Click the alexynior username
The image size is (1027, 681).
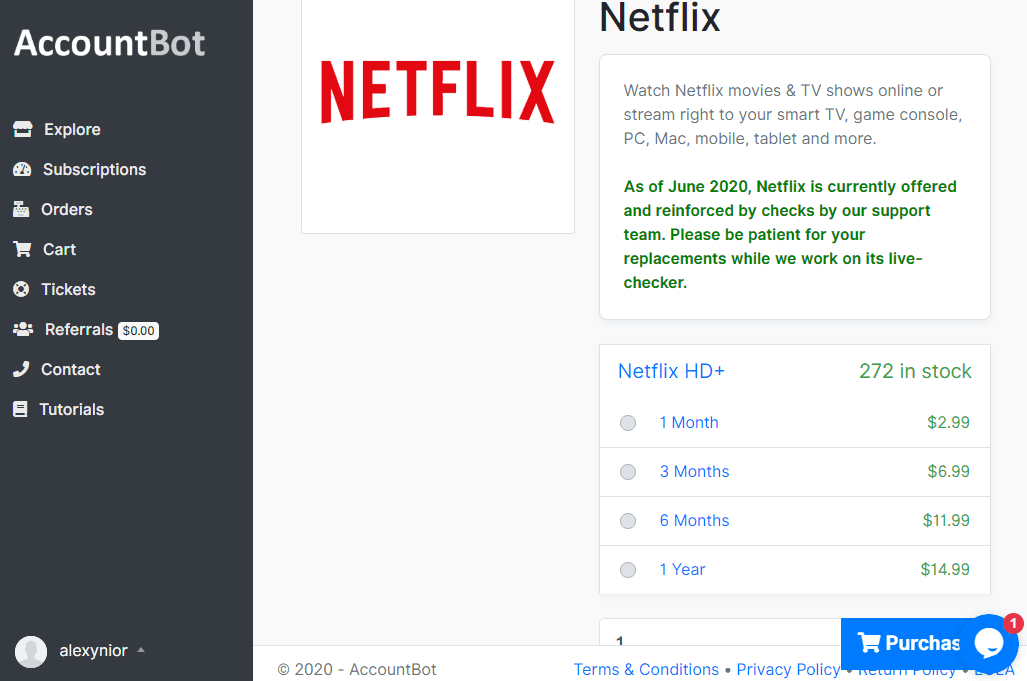point(94,651)
